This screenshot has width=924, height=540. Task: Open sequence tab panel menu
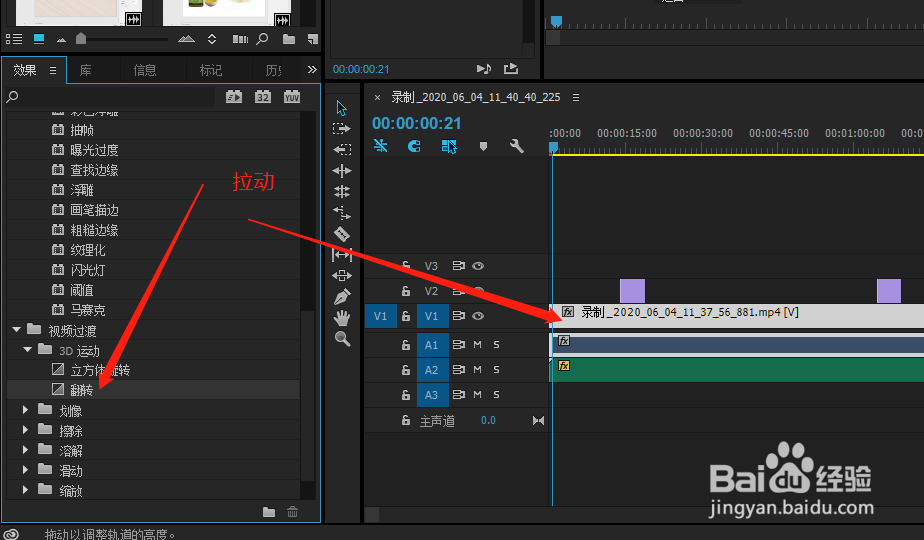[576, 97]
